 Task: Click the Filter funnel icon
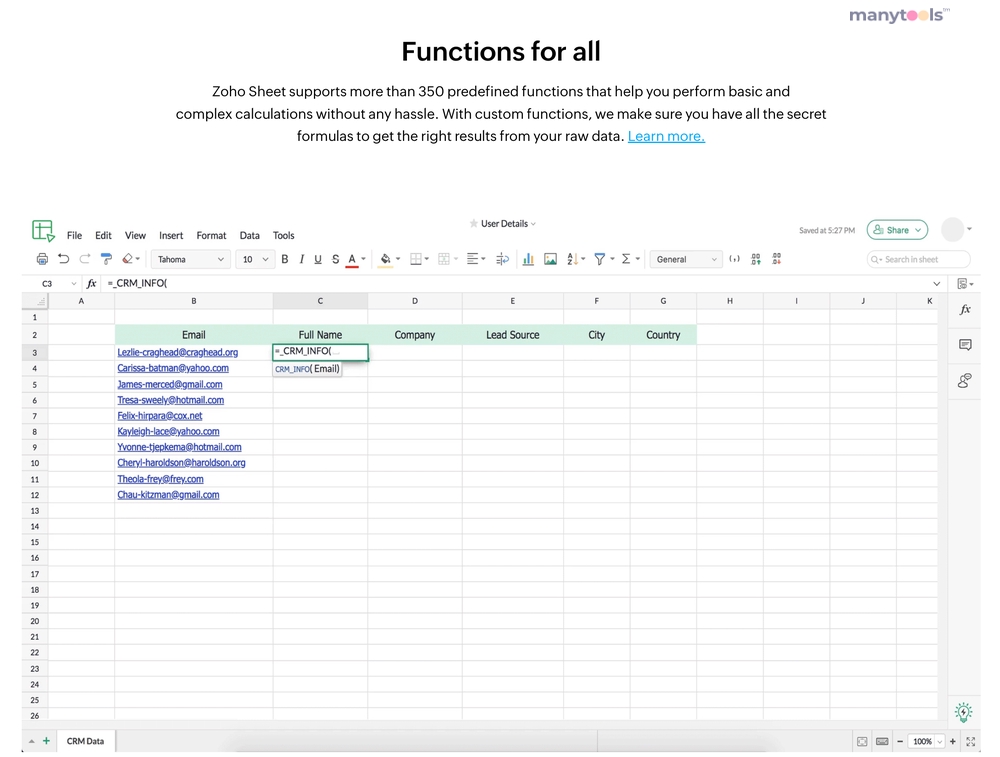coord(600,259)
